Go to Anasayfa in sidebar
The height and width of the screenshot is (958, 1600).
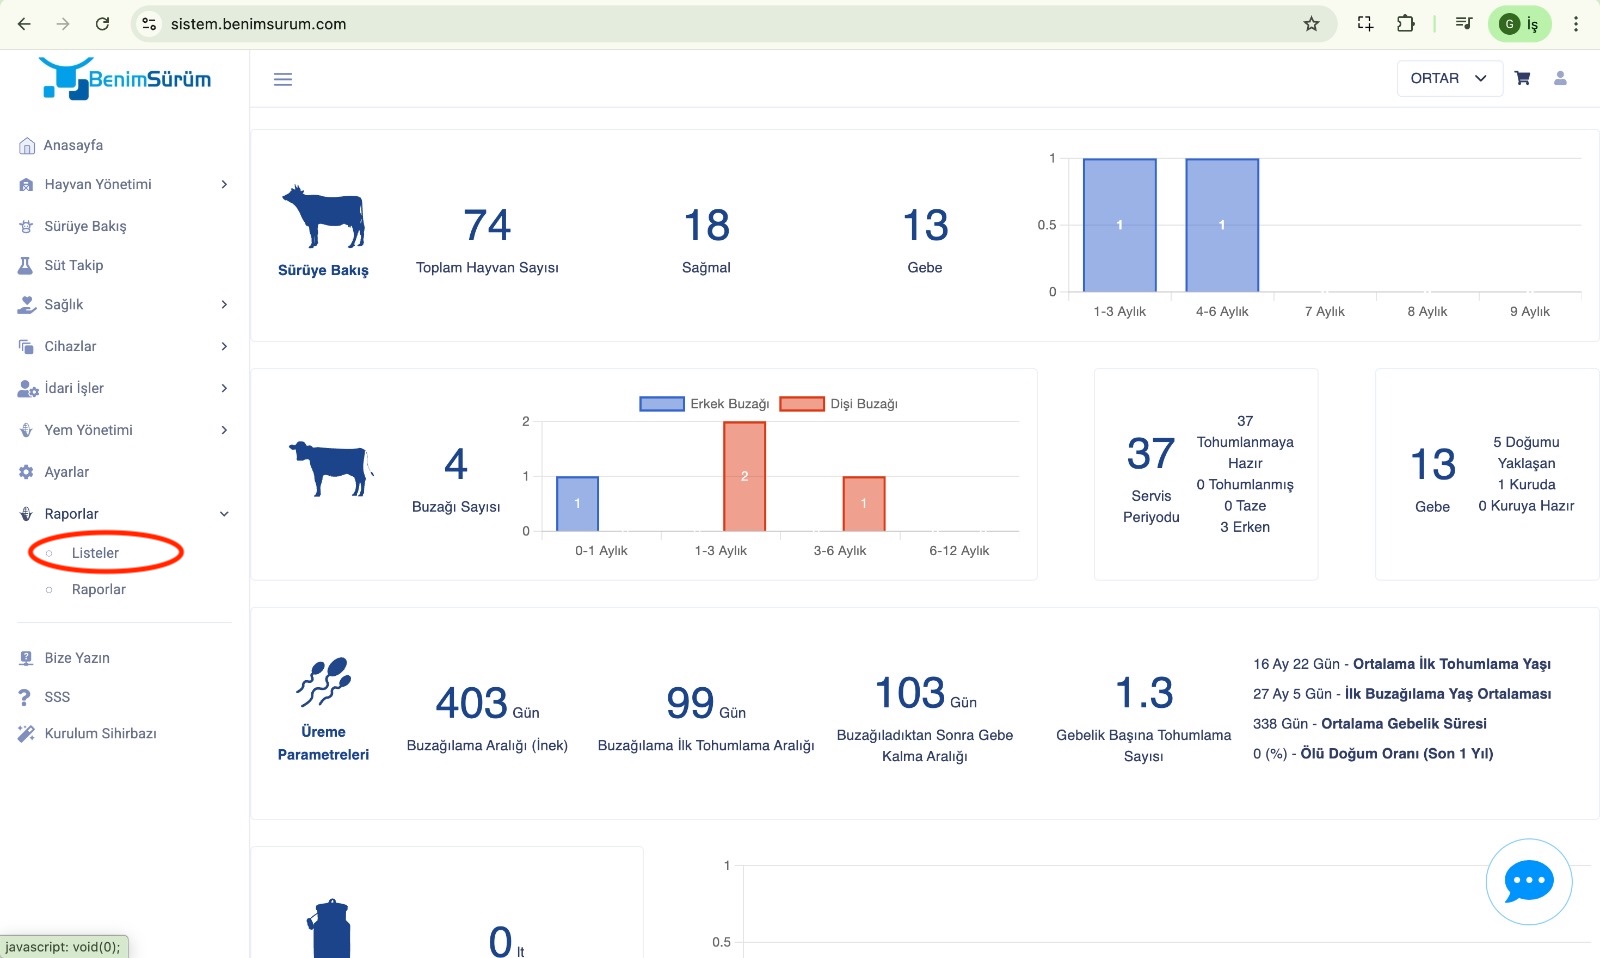click(73, 146)
